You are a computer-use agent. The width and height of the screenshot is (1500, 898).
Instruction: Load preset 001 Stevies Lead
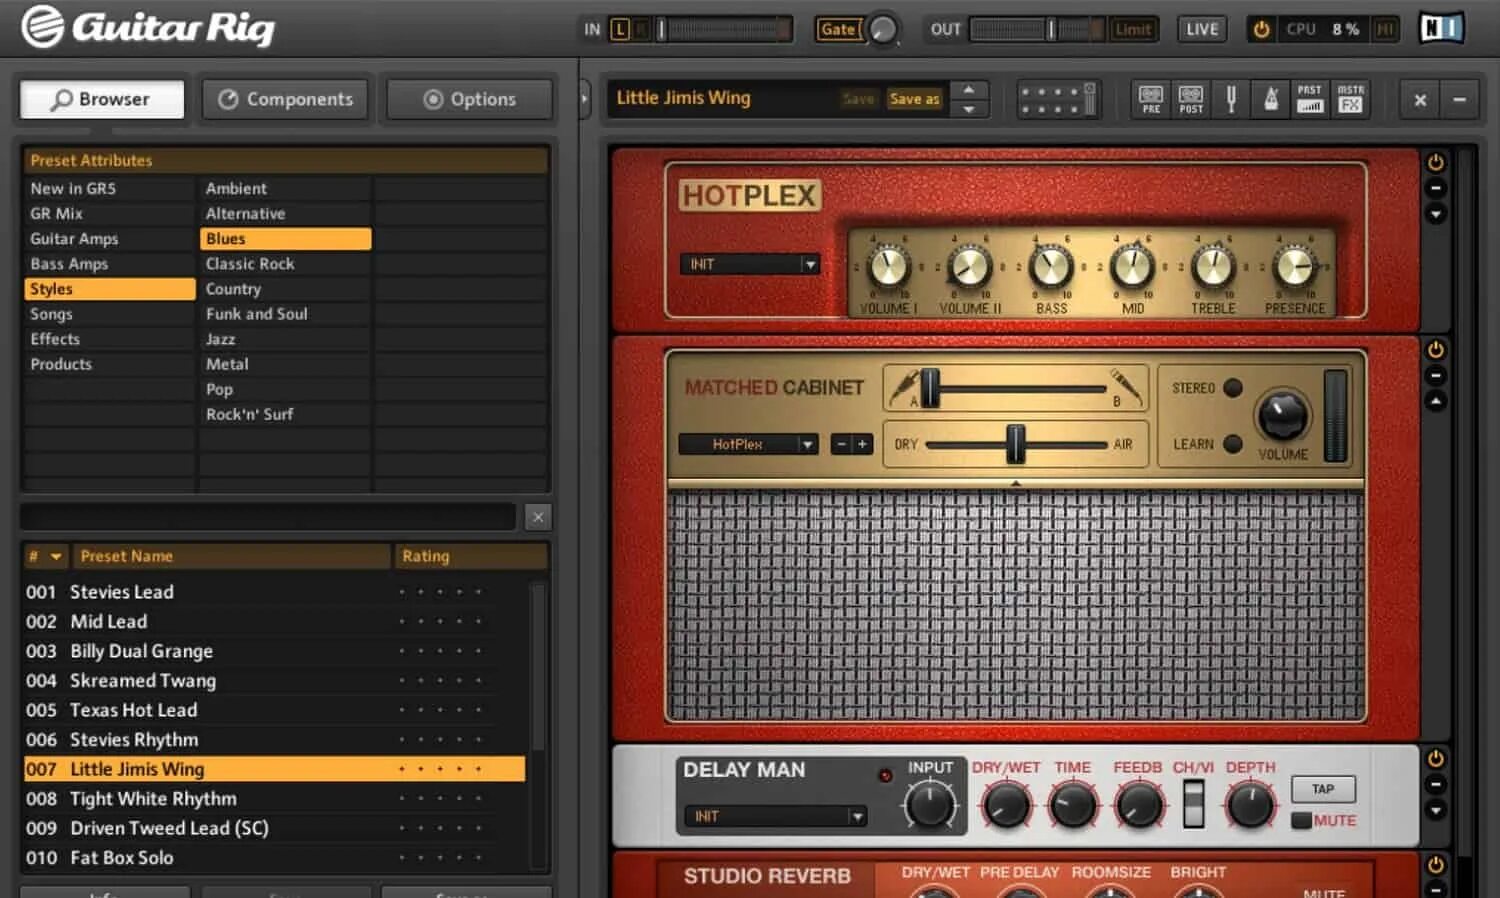(274, 592)
